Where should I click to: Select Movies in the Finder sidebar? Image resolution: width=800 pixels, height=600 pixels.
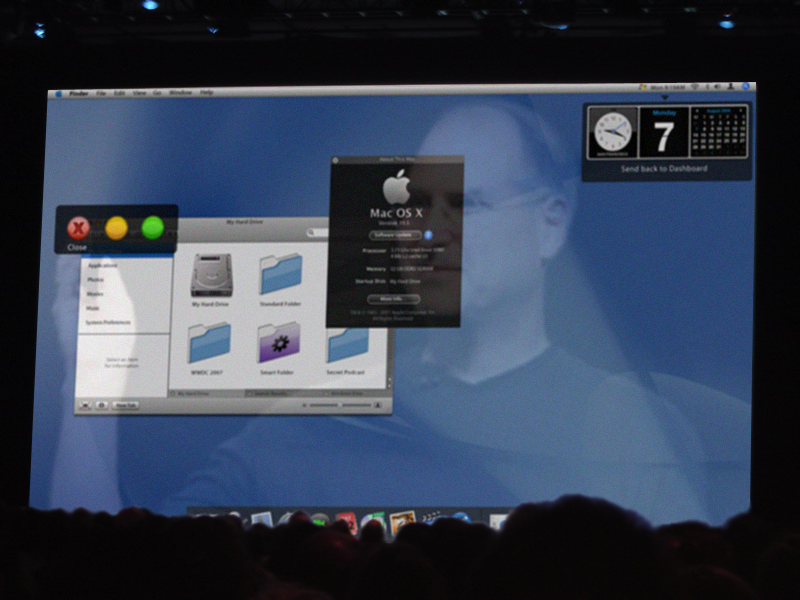click(x=95, y=294)
